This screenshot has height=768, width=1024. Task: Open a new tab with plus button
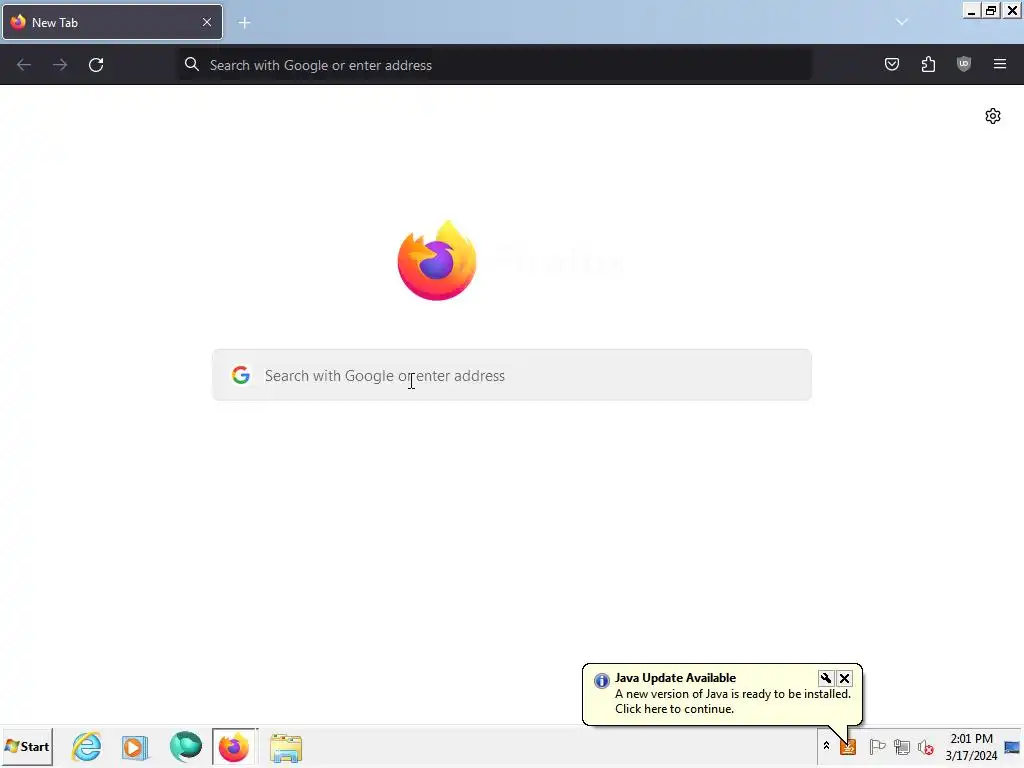(x=244, y=23)
